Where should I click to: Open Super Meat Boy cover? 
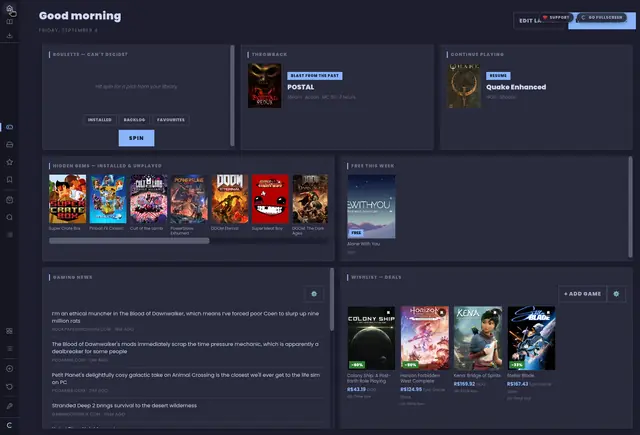click(x=270, y=199)
